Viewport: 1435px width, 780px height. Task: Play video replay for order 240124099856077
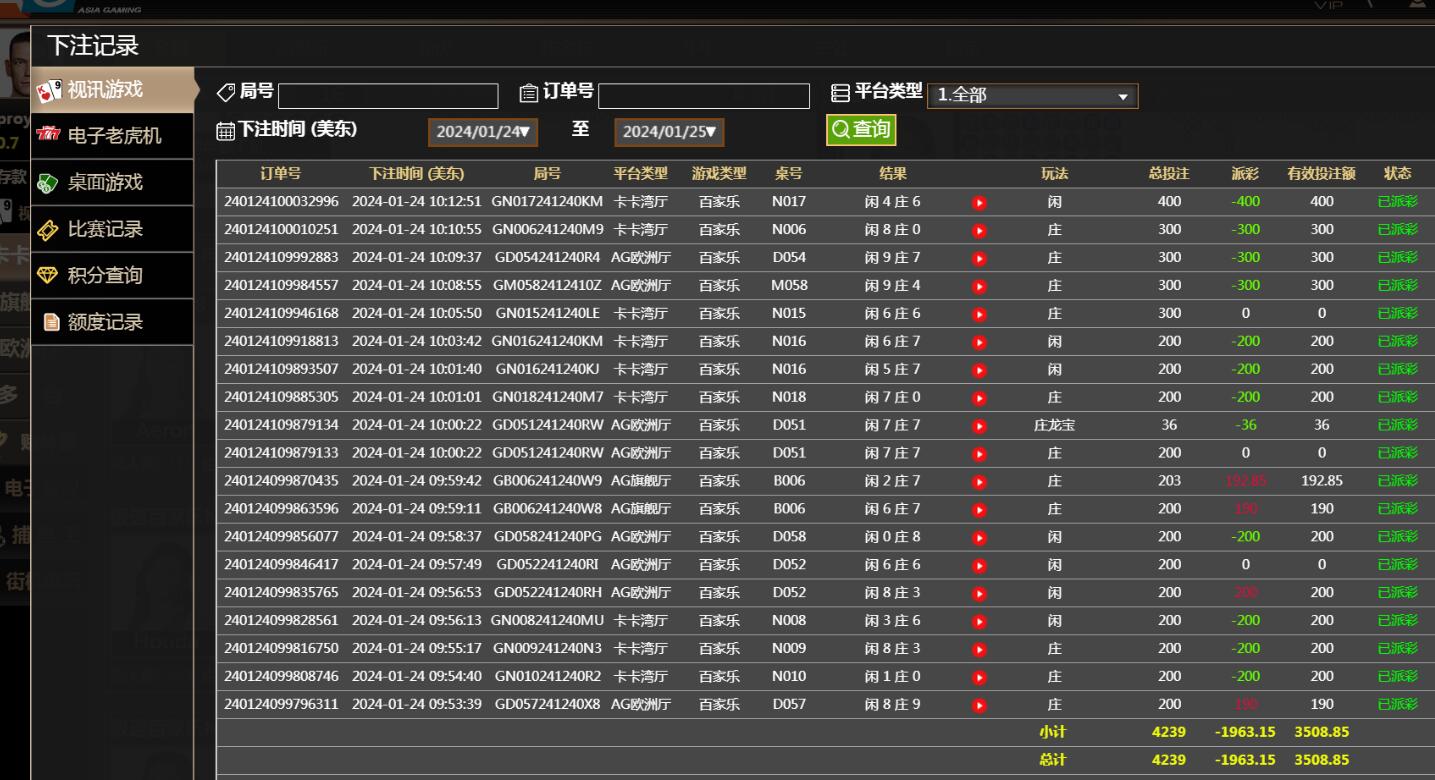click(979, 538)
